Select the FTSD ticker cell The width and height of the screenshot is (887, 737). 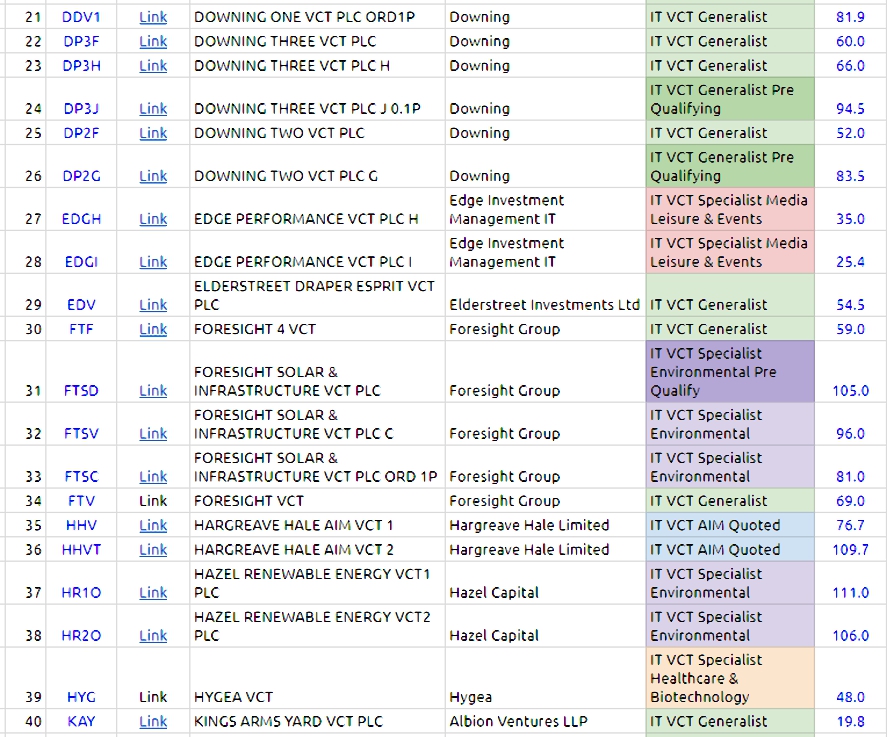point(81,372)
